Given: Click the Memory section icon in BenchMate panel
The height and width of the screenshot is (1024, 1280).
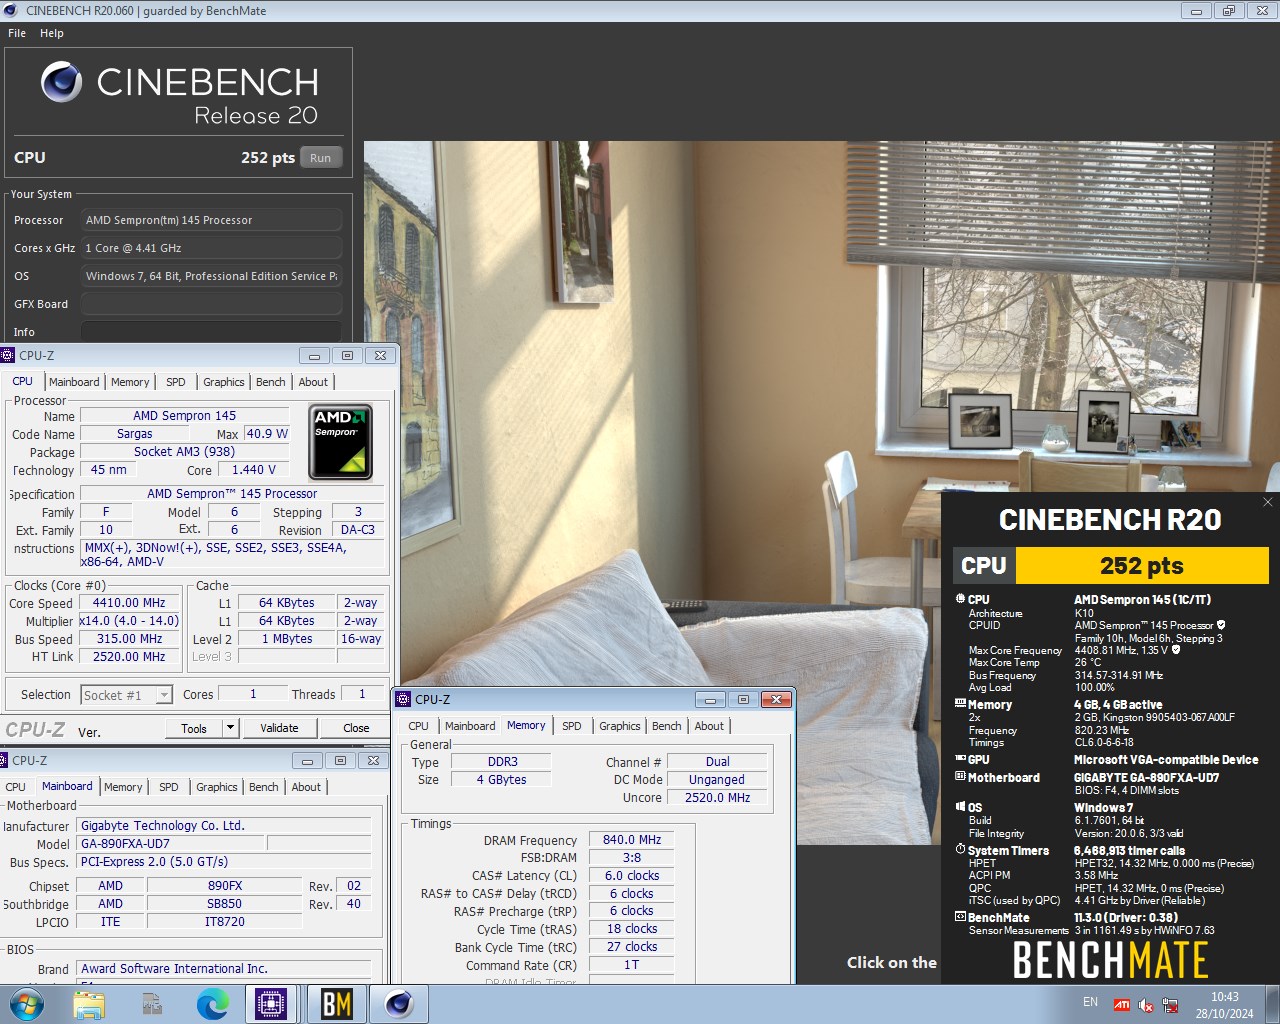Looking at the screenshot, I should click(960, 704).
